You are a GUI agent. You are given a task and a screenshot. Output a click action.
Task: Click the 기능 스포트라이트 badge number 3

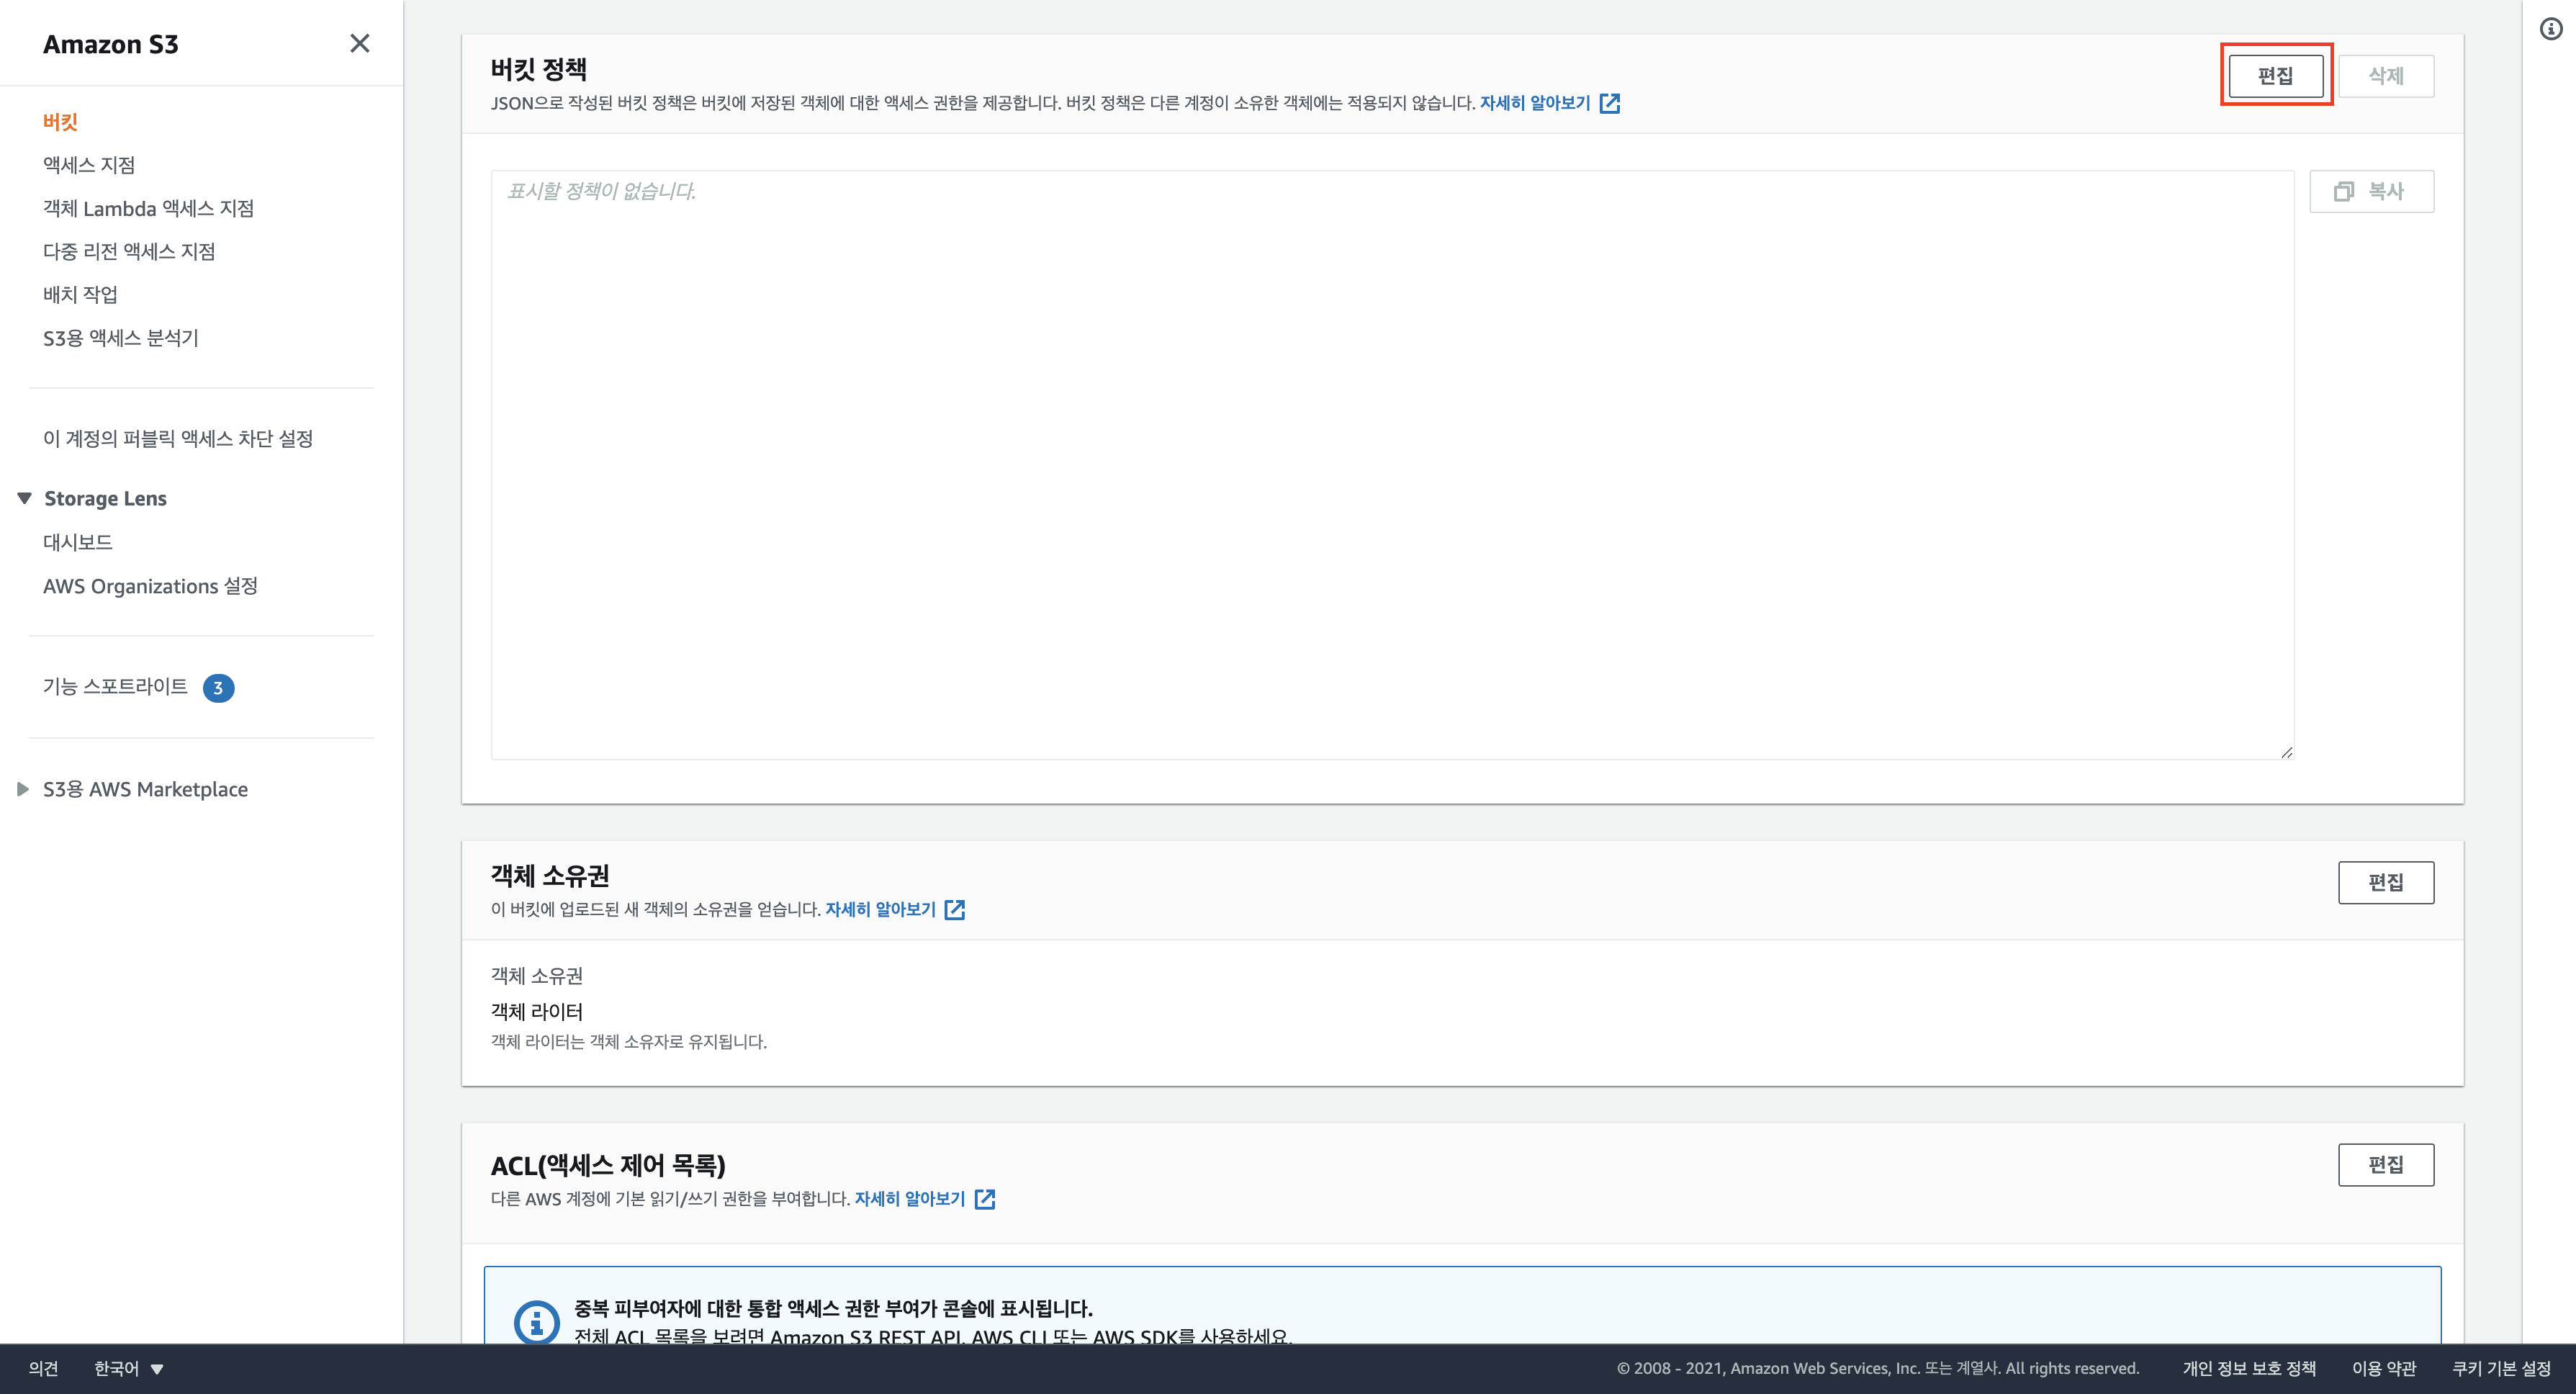(218, 688)
